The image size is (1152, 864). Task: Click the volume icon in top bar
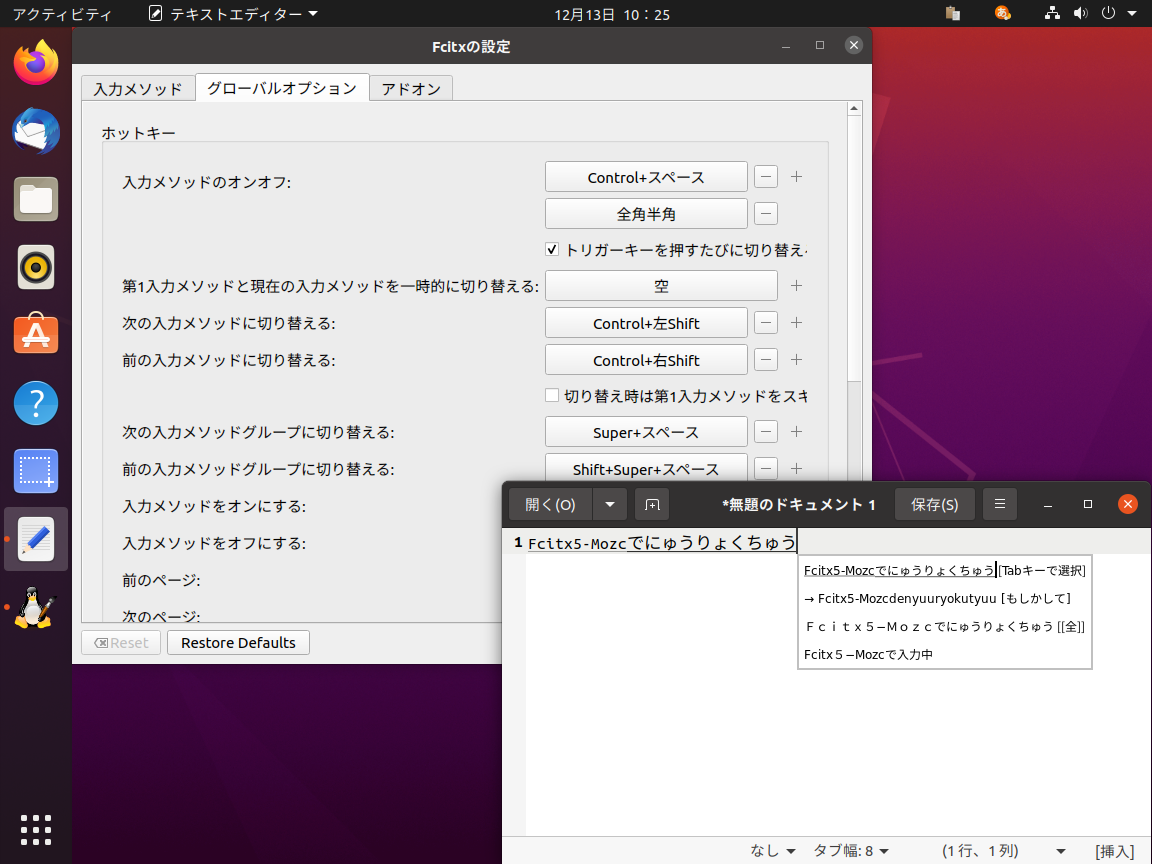(x=1080, y=13)
